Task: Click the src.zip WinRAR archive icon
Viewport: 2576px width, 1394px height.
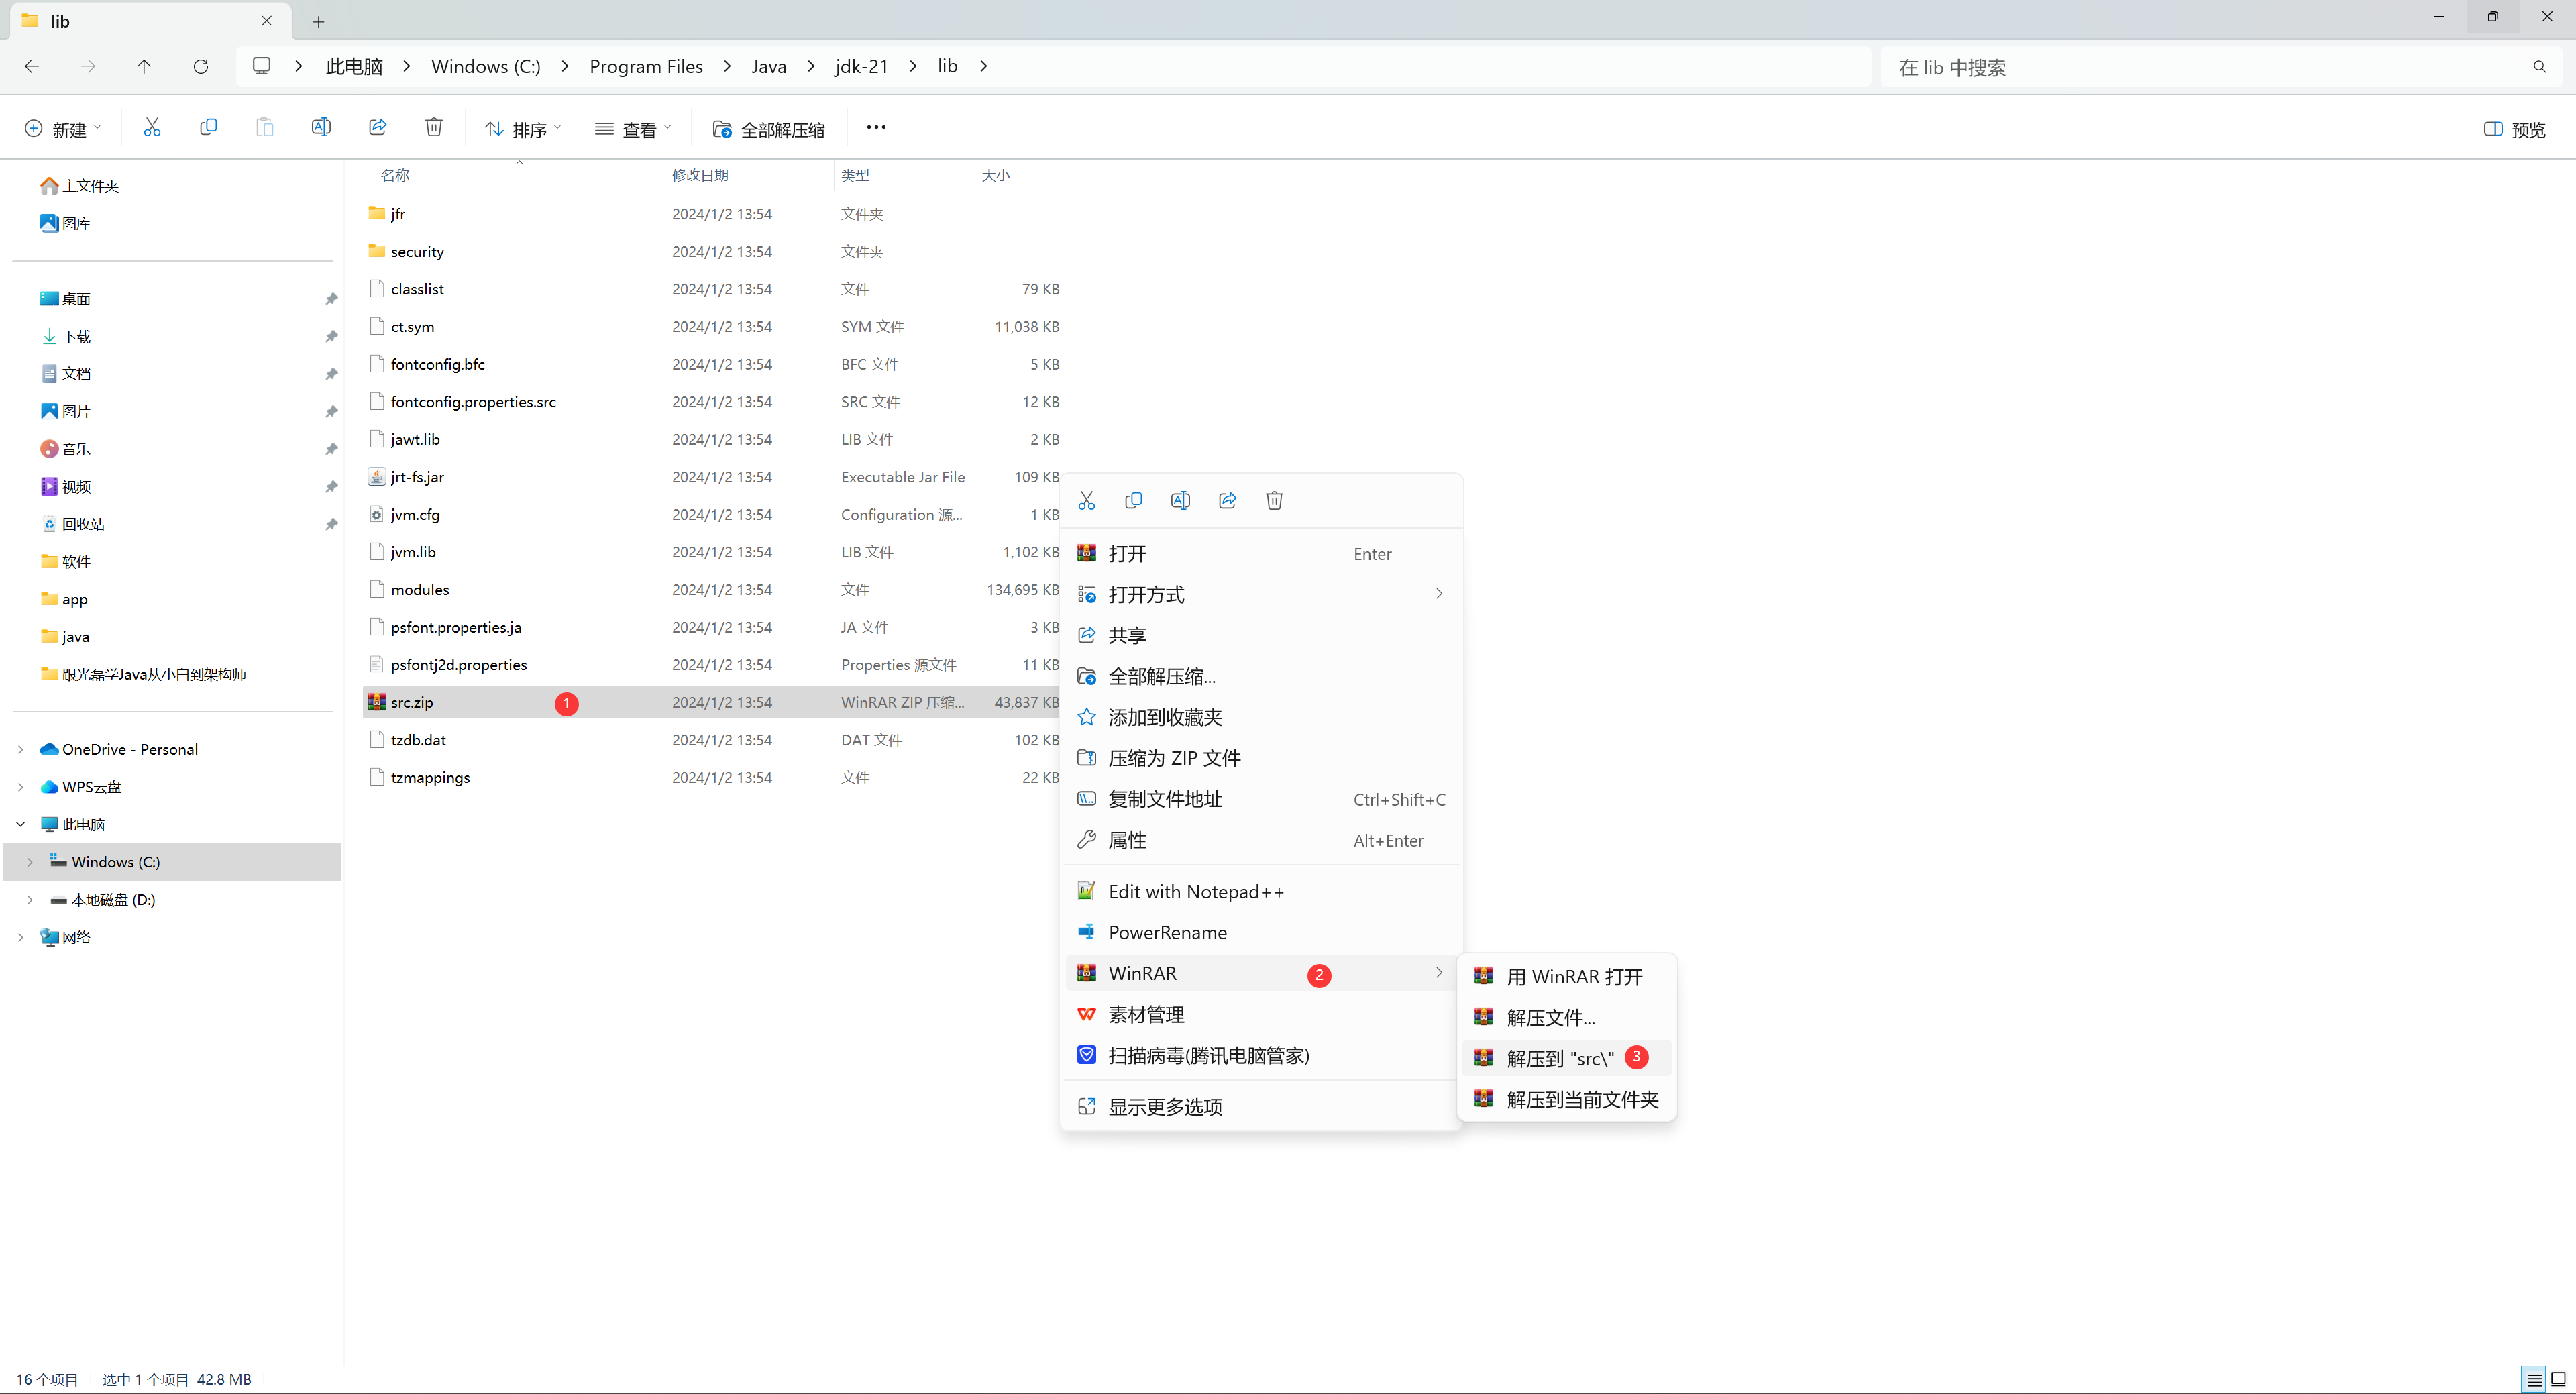Action: pyautogui.click(x=377, y=702)
